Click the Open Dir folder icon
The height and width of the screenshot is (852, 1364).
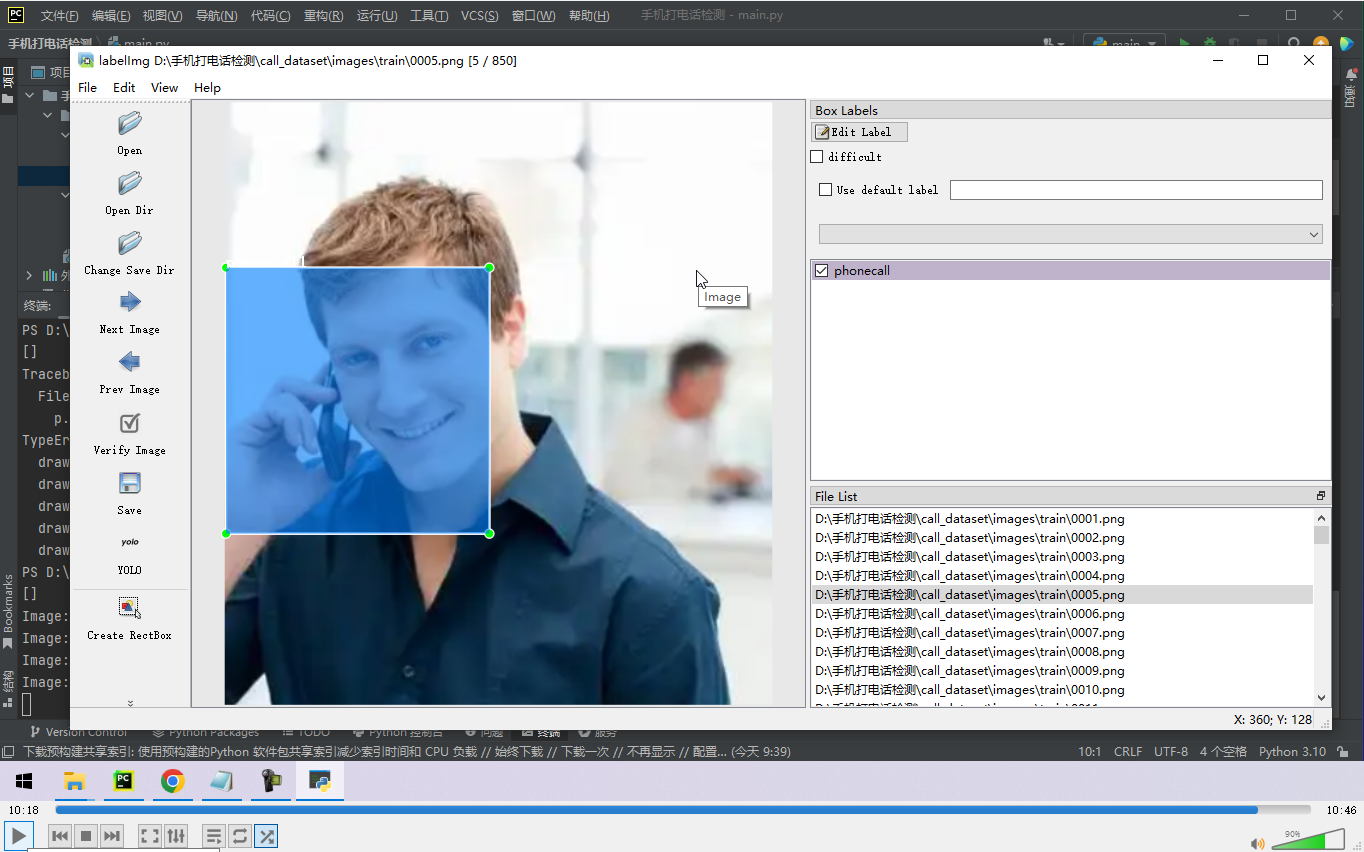(130, 184)
